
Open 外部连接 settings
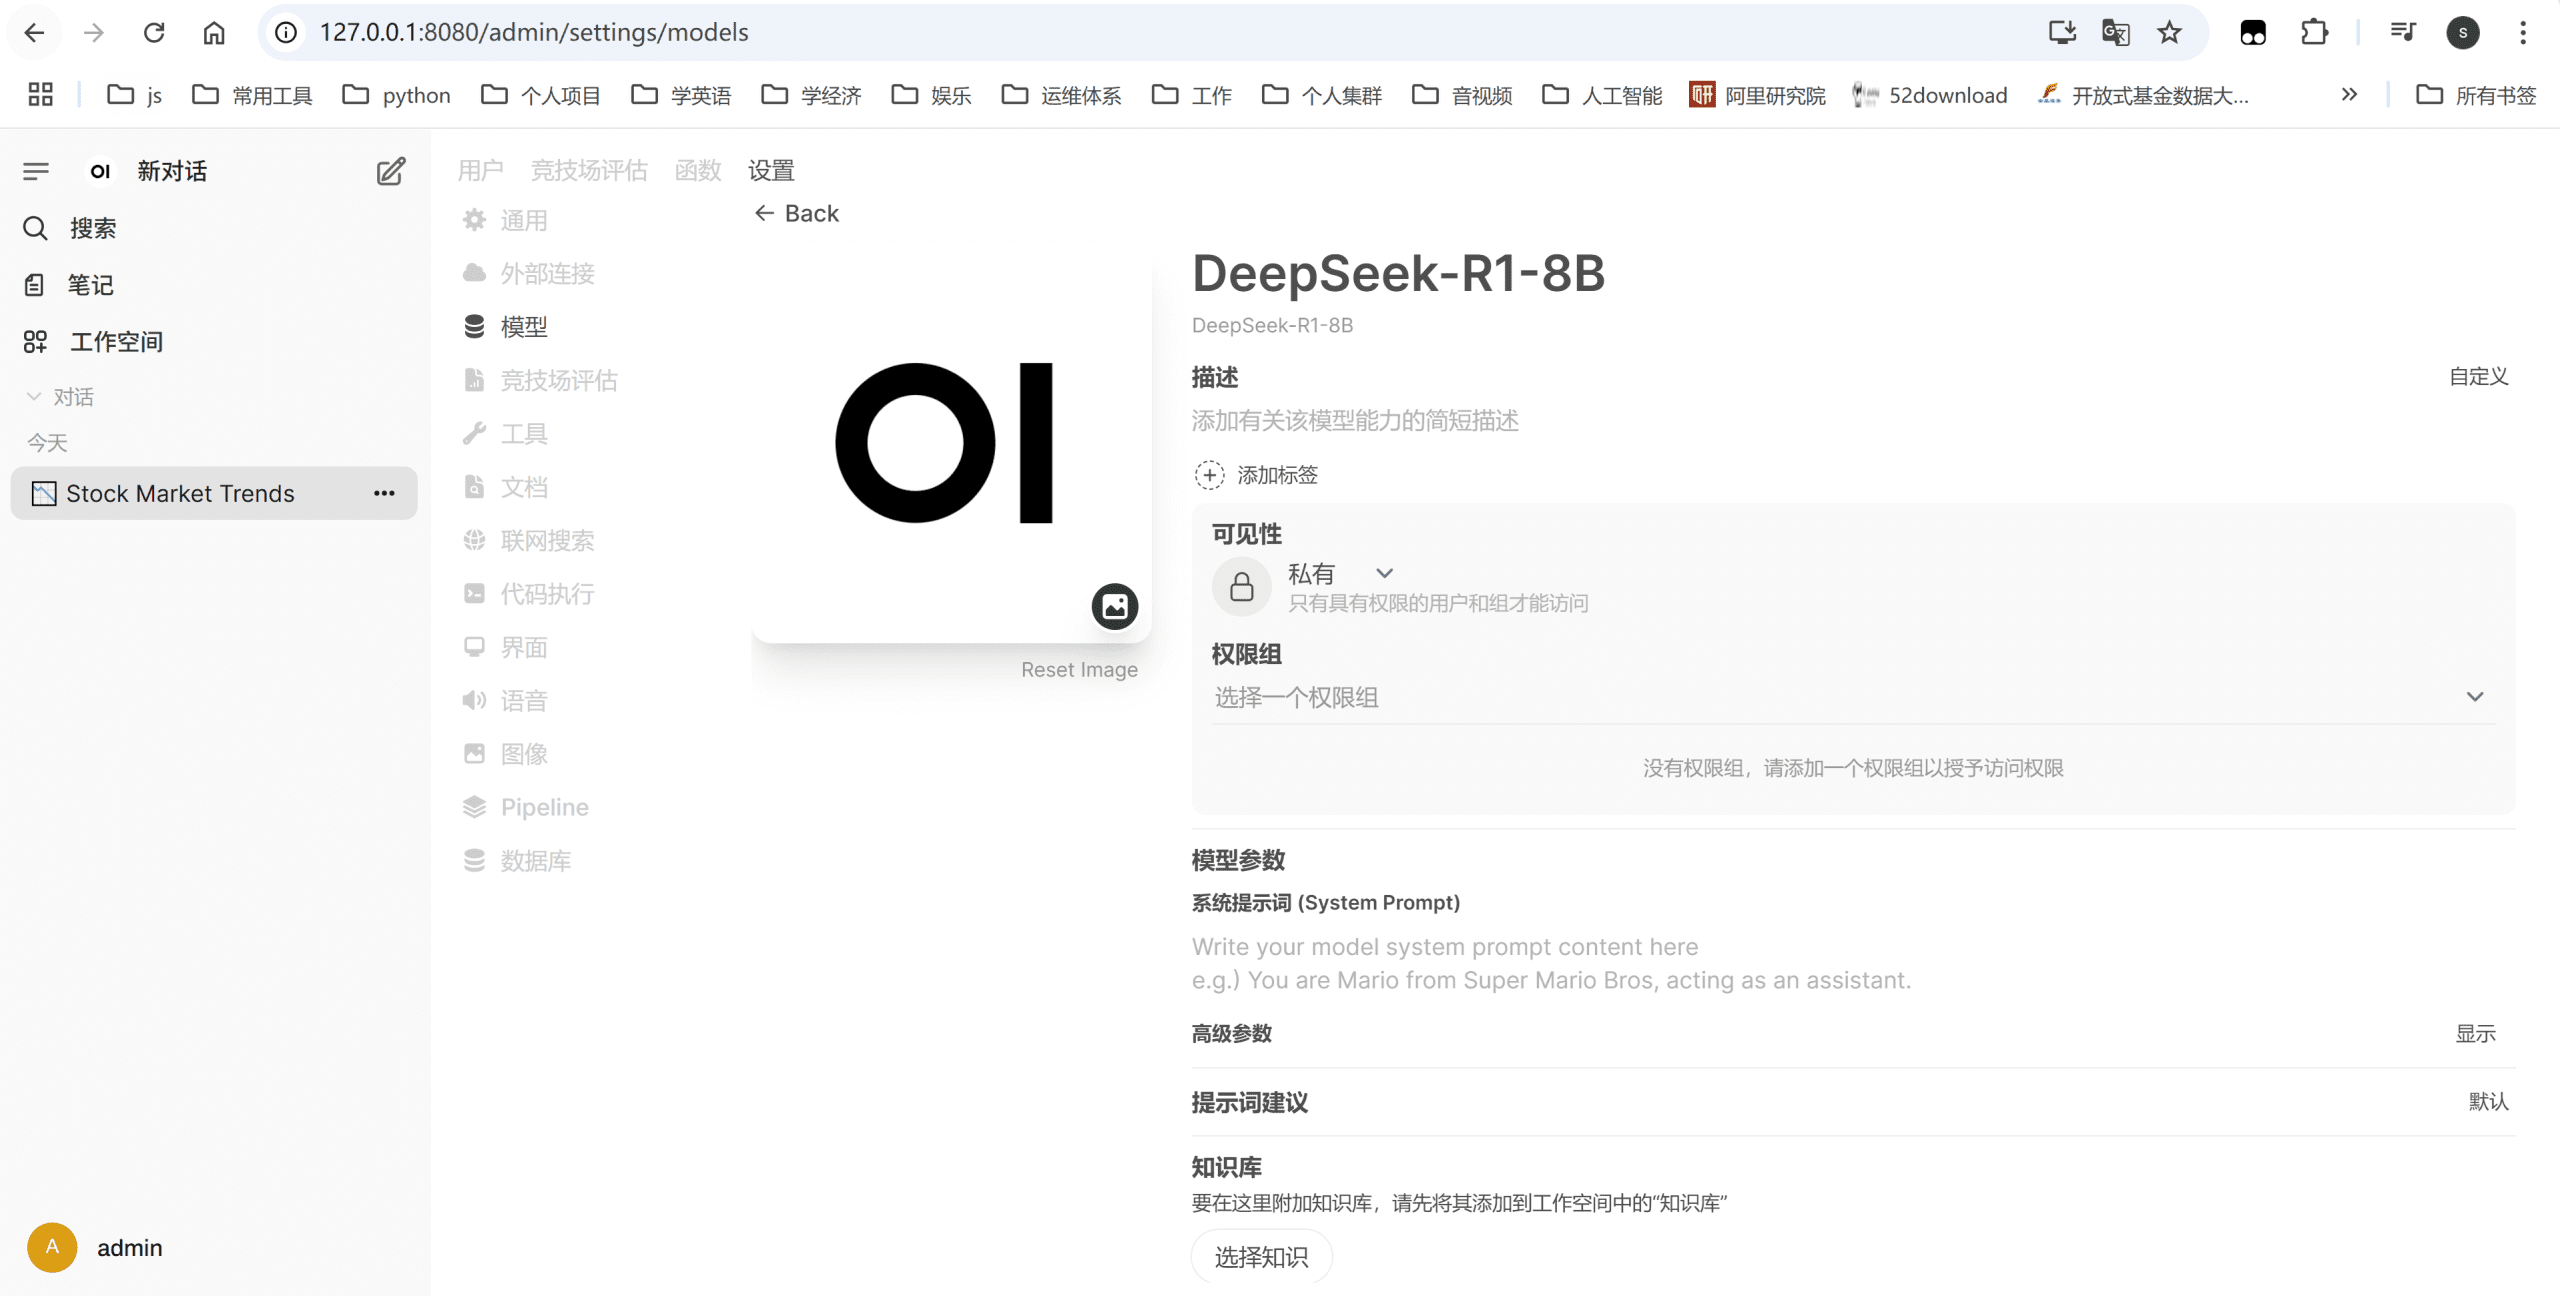point(530,273)
